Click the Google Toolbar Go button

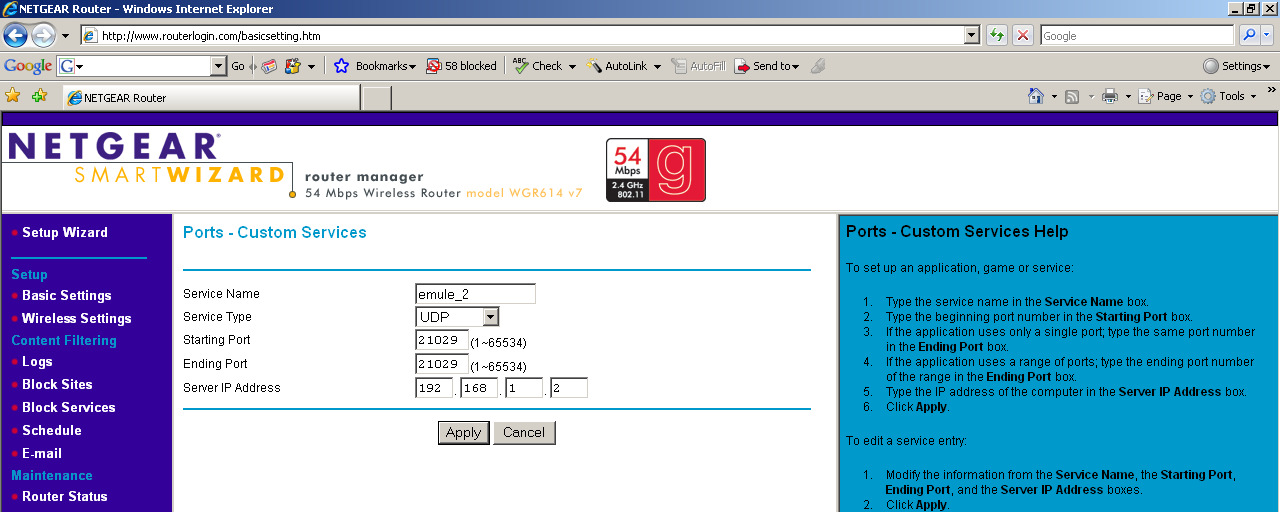click(x=238, y=66)
